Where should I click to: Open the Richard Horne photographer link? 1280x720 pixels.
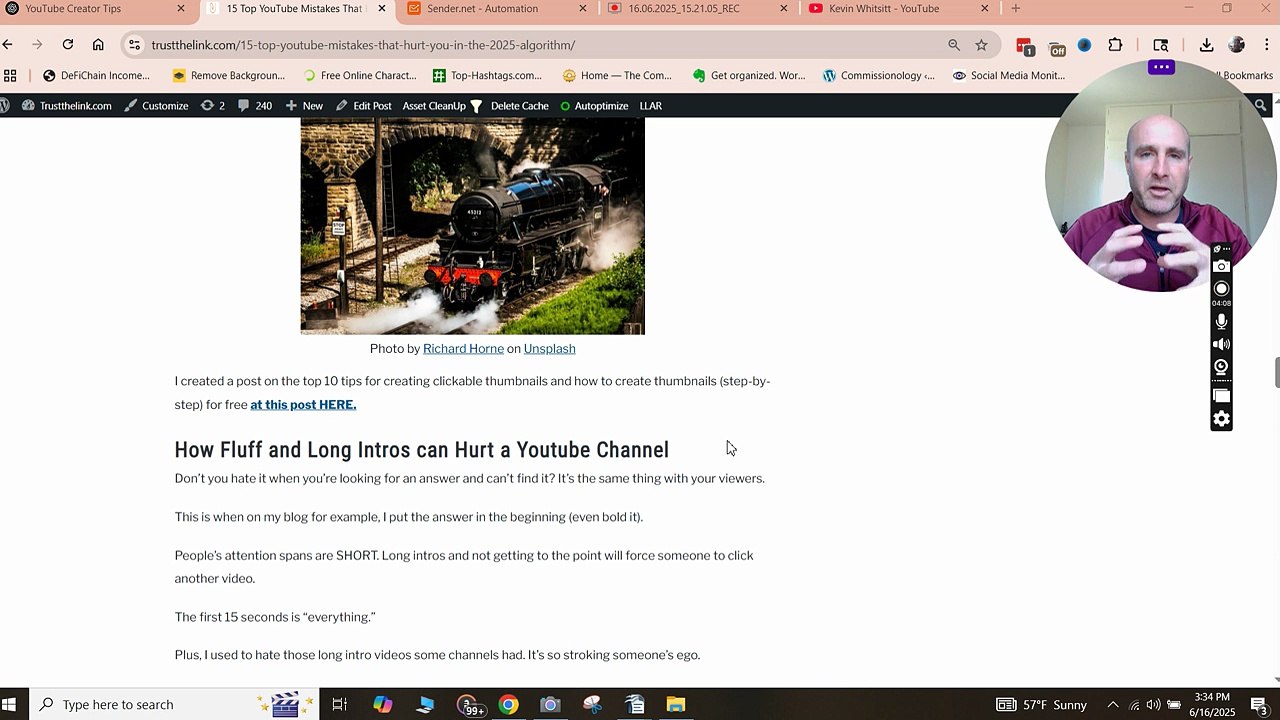(x=463, y=349)
